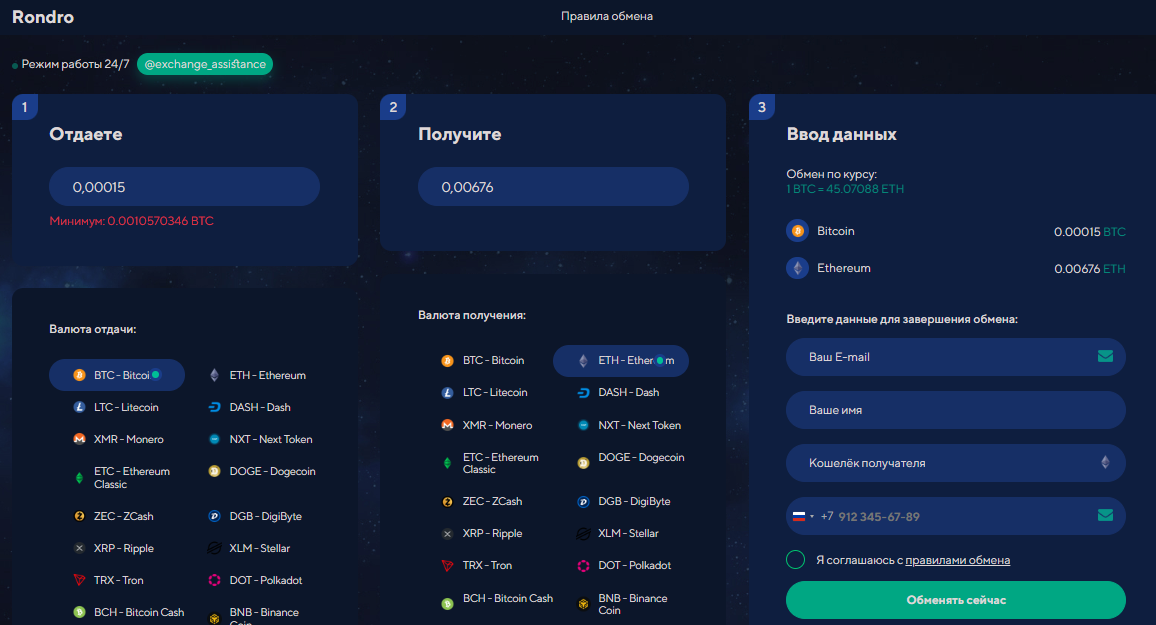The height and width of the screenshot is (625, 1156).
Task: Click the exchange rate text 1 BTC = 45.07088 ETH
Action: (x=845, y=189)
